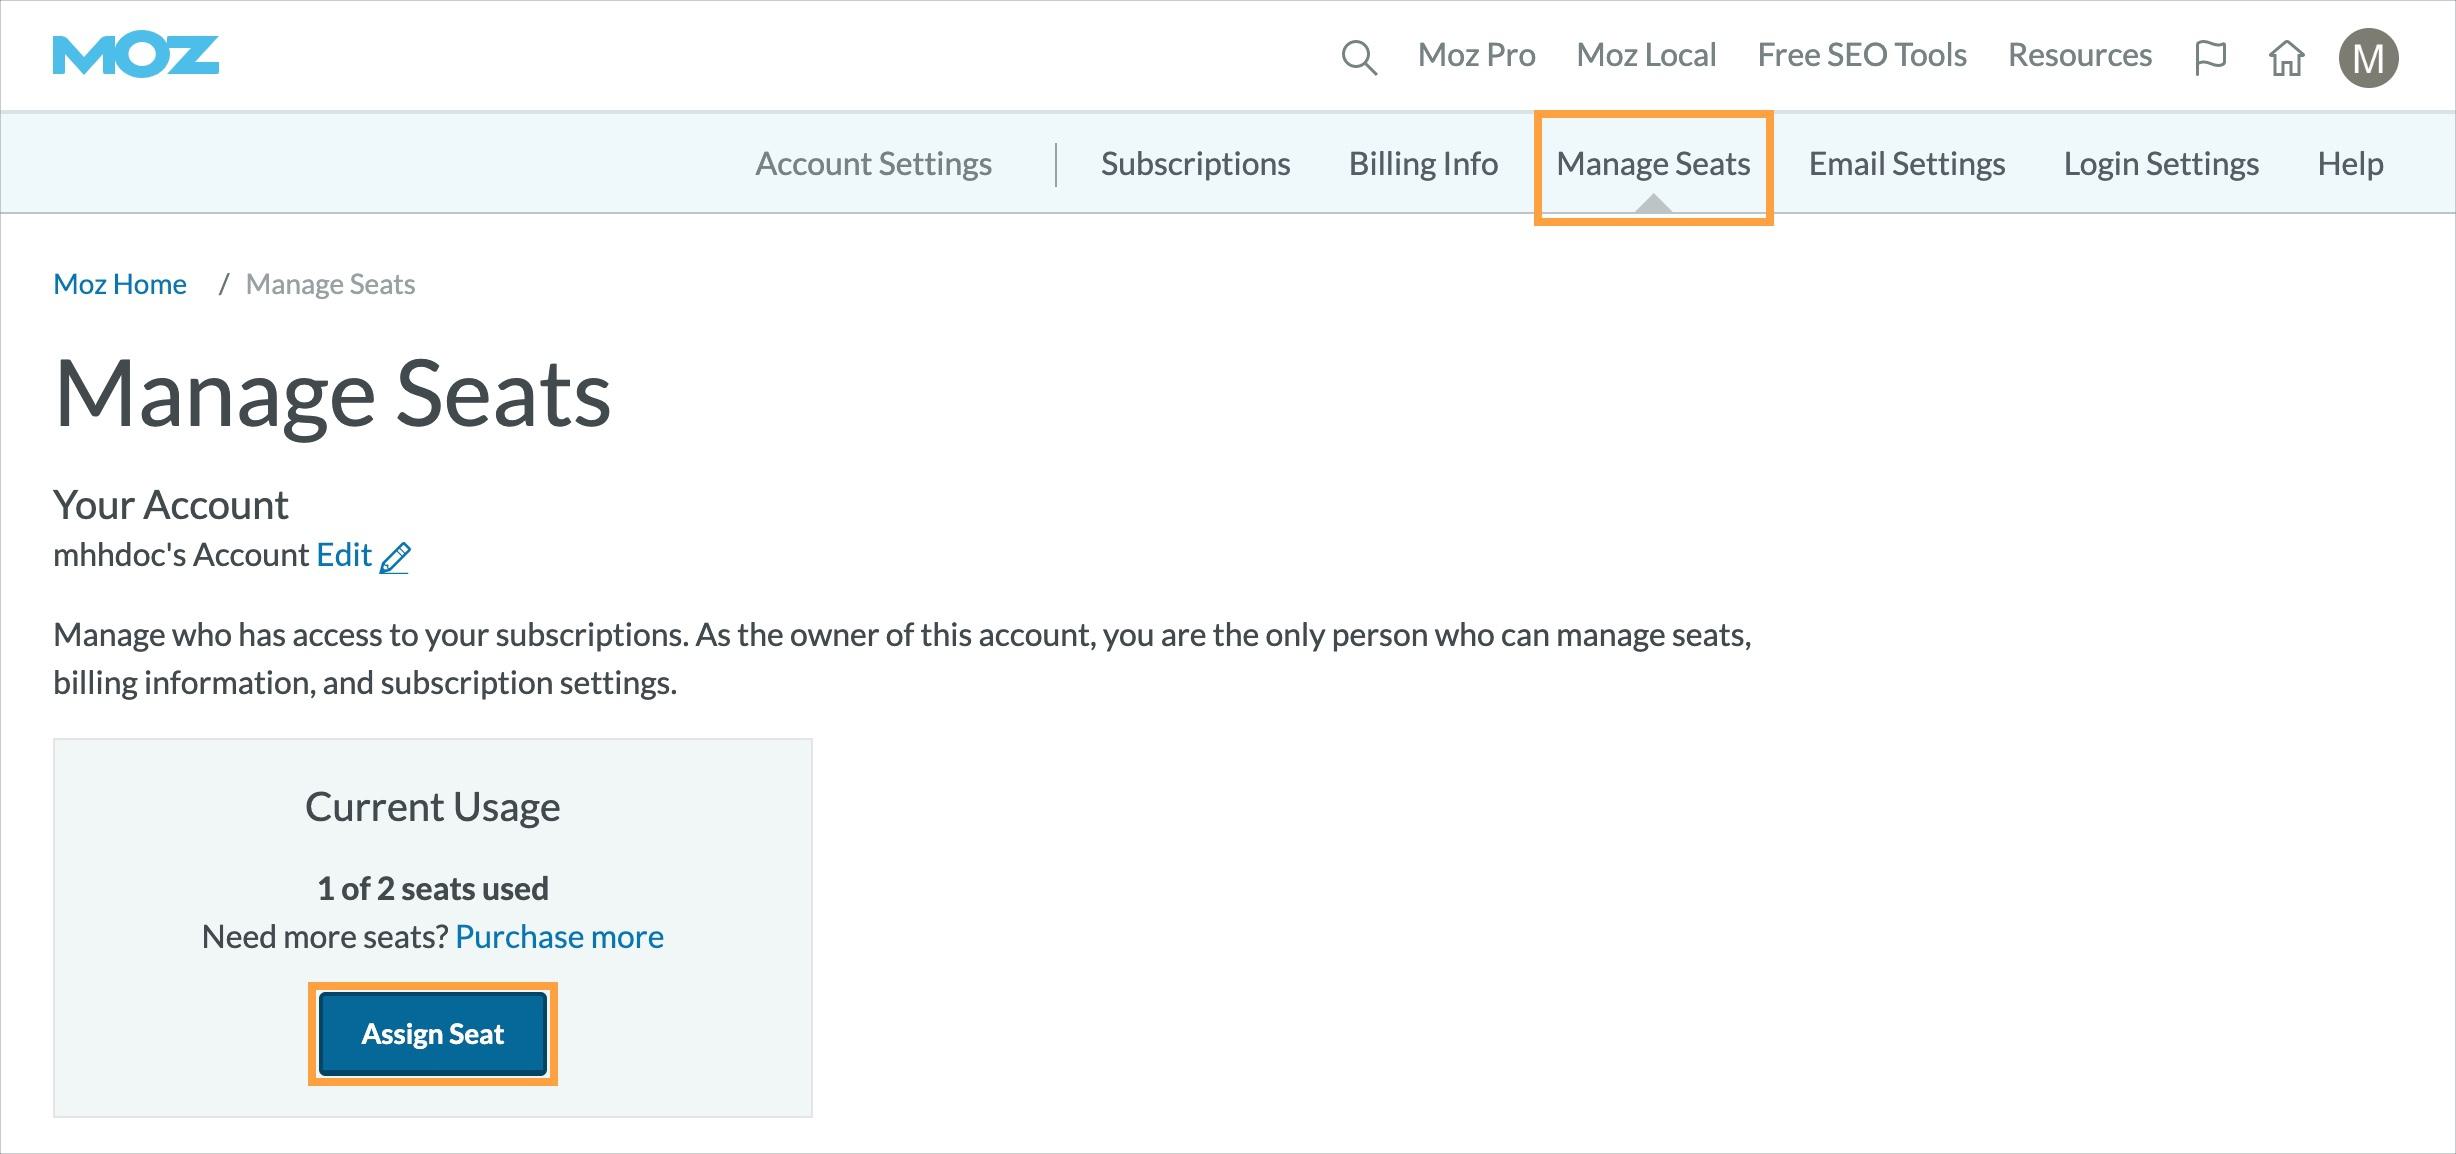Navigate to Moz Home via breadcrumb
The image size is (2456, 1154).
click(x=119, y=284)
